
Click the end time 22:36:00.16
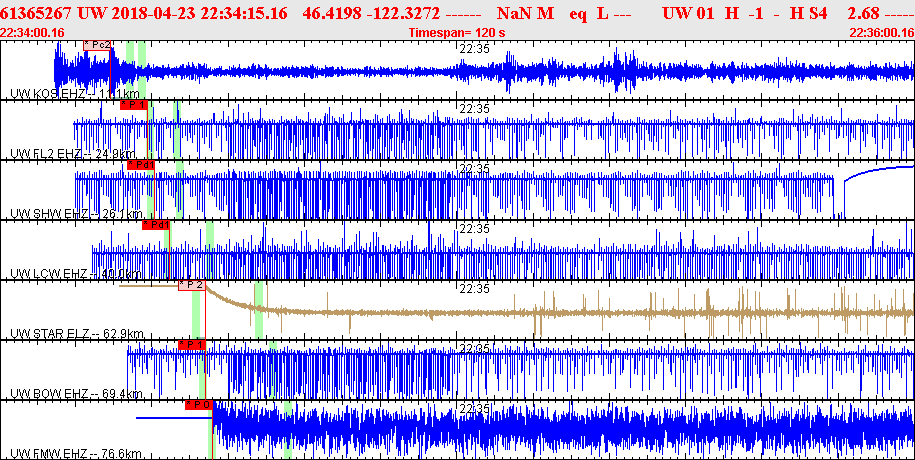(x=882, y=33)
